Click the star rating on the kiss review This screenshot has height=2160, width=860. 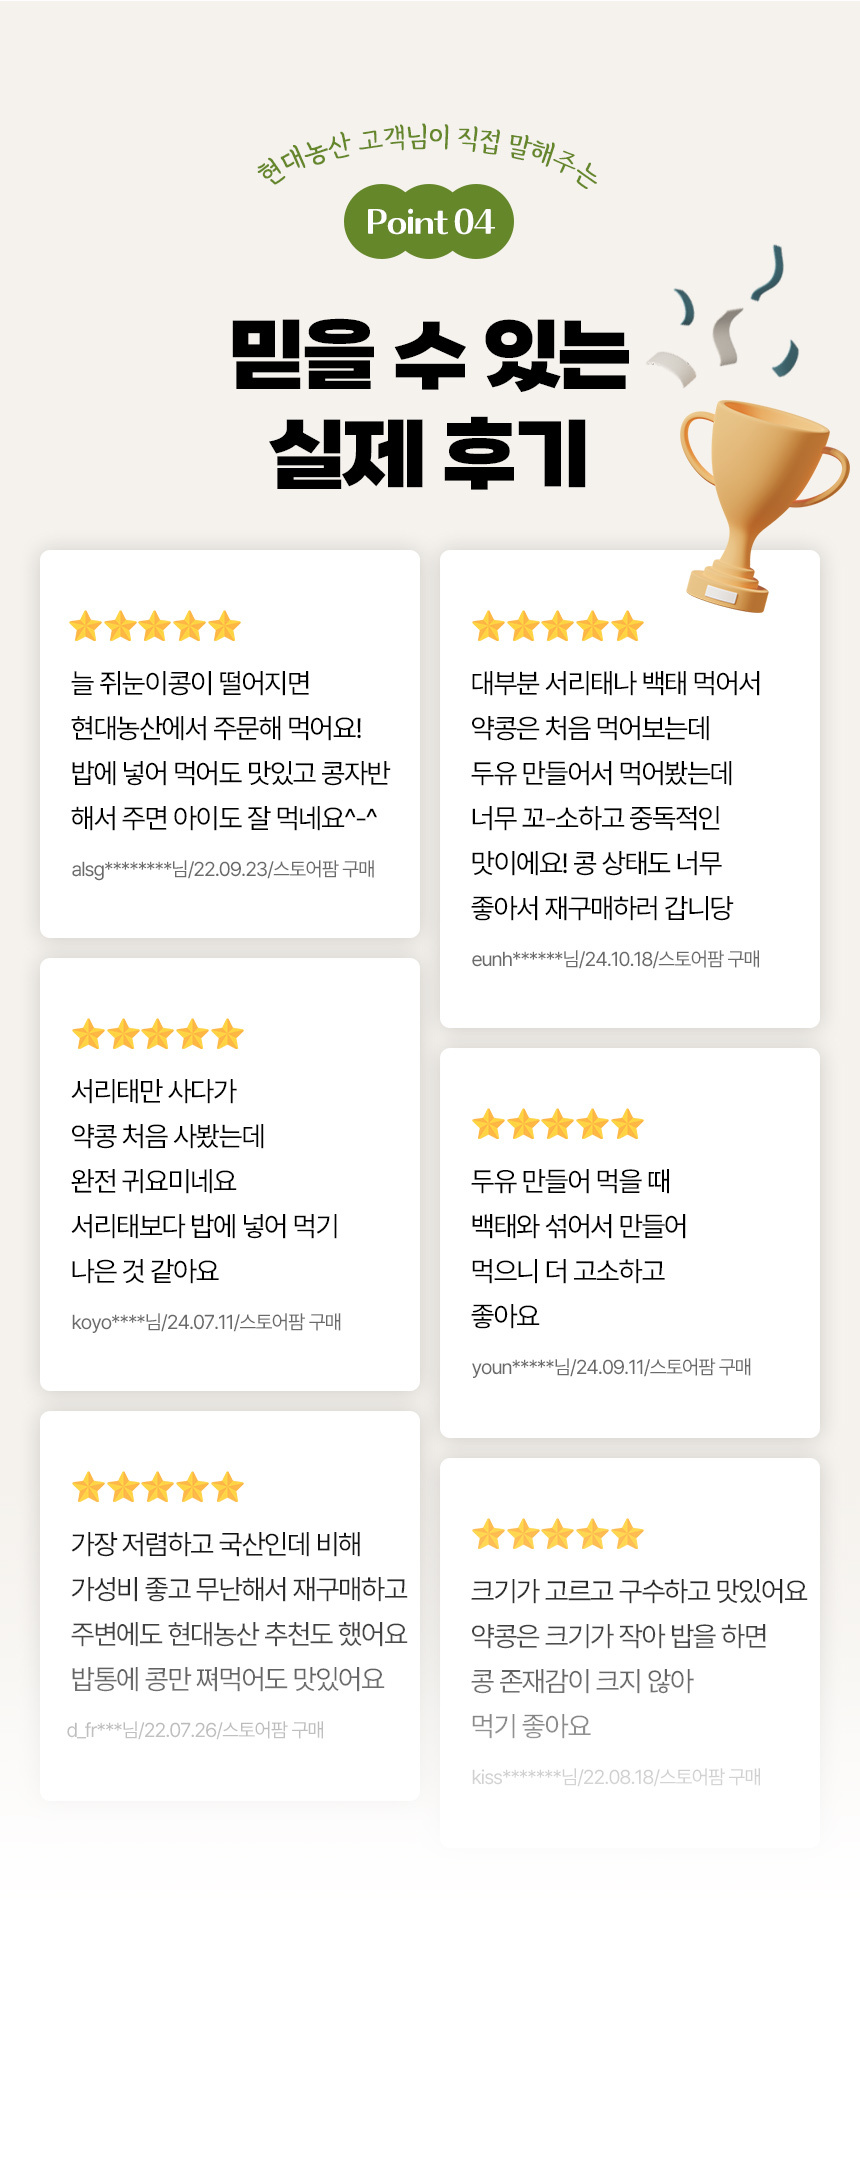click(557, 1534)
